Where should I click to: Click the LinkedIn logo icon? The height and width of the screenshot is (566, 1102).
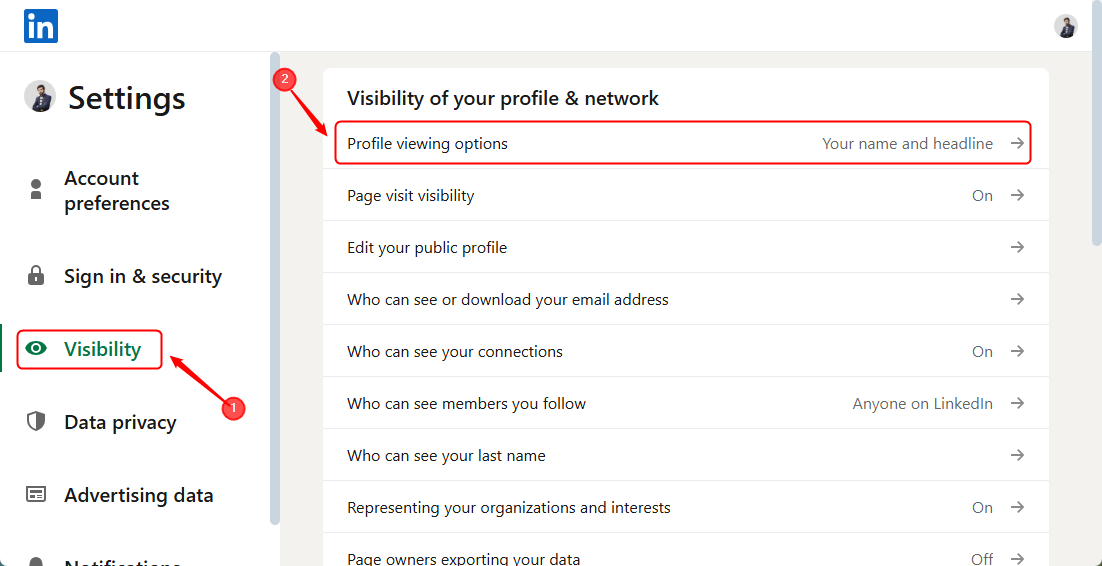41,26
